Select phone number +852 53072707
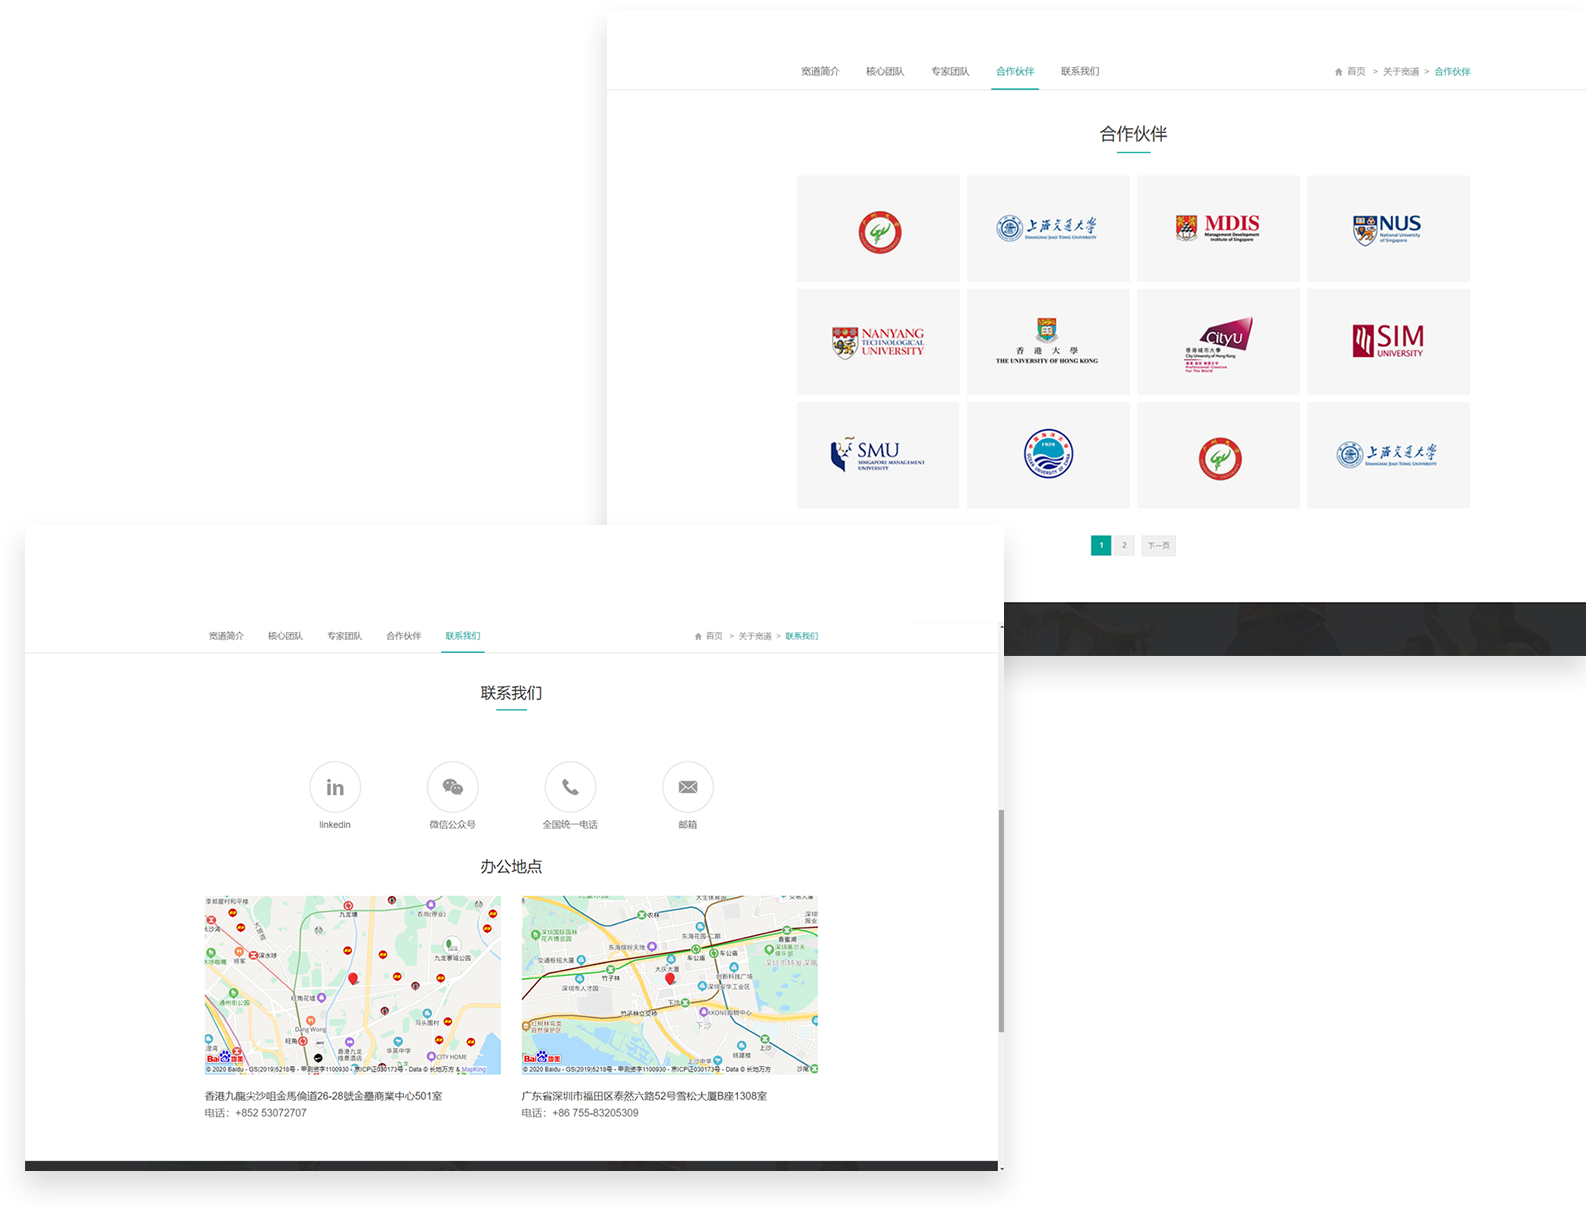 click(271, 1113)
